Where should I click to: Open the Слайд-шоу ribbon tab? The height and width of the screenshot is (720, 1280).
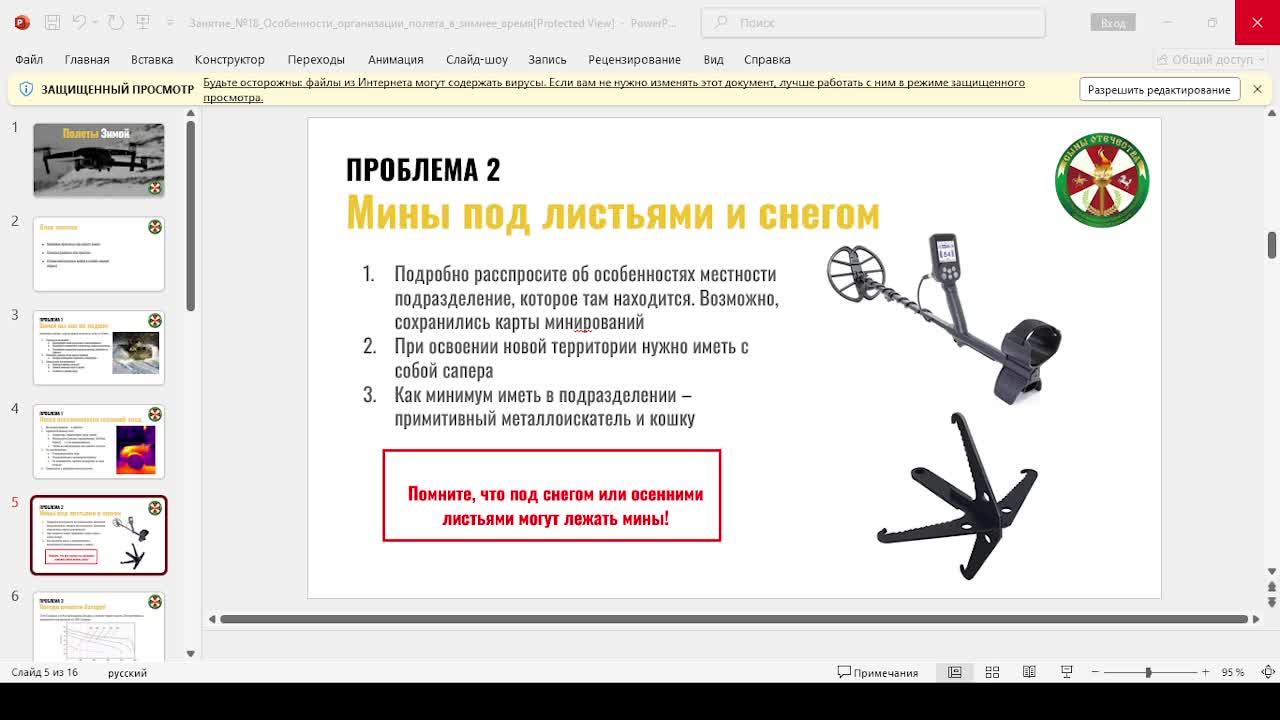coord(477,59)
